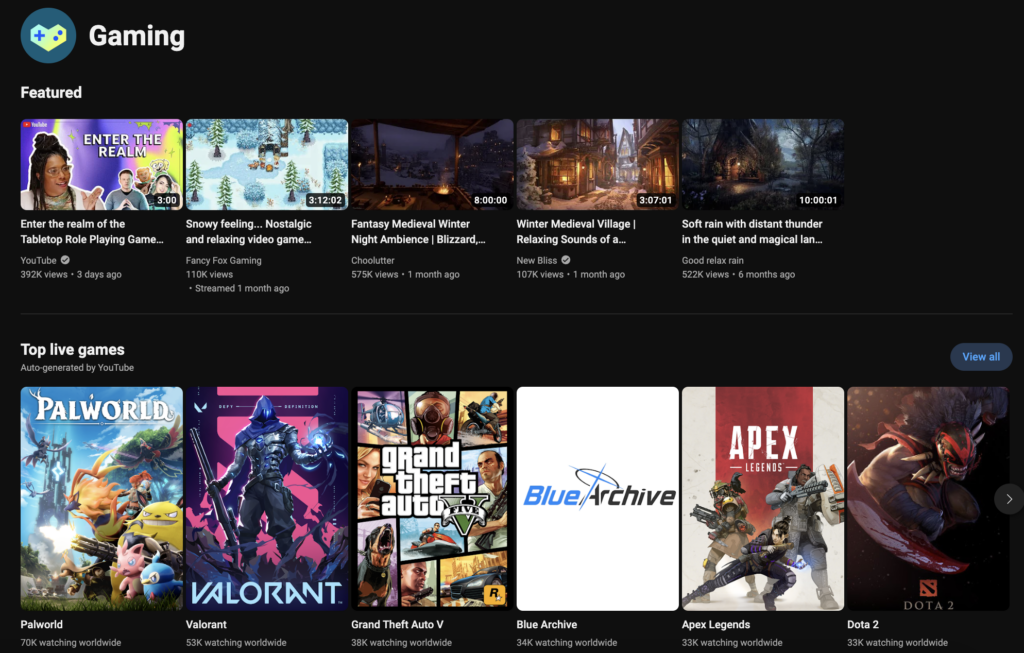1024x653 pixels.
Task: Visit the Good relax rain channel
Action: click(x=712, y=261)
